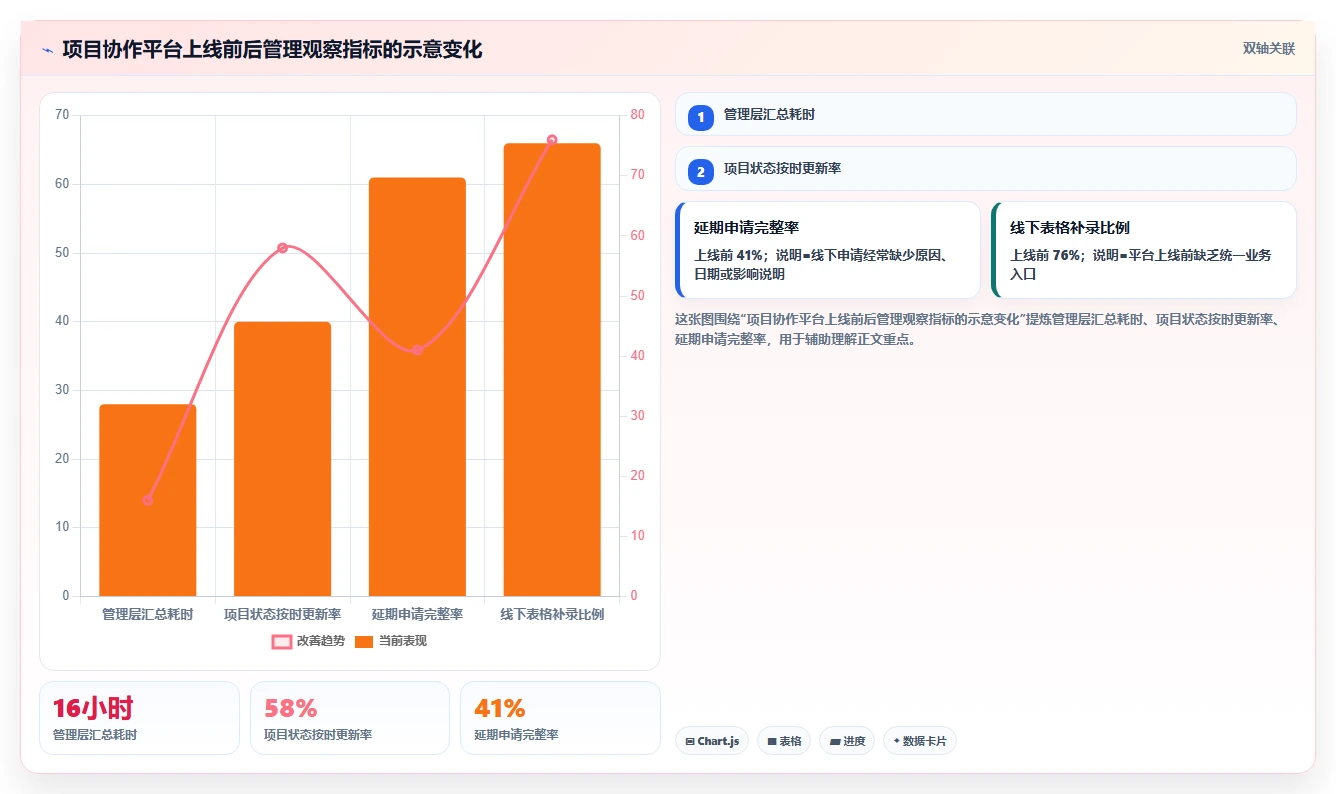
Task: Click the 41% stat card
Action: (560, 718)
